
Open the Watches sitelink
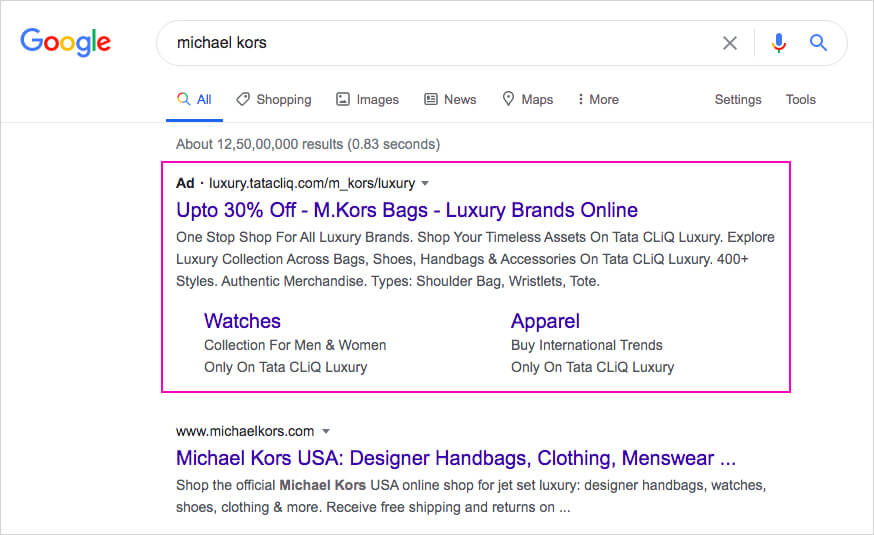(242, 321)
